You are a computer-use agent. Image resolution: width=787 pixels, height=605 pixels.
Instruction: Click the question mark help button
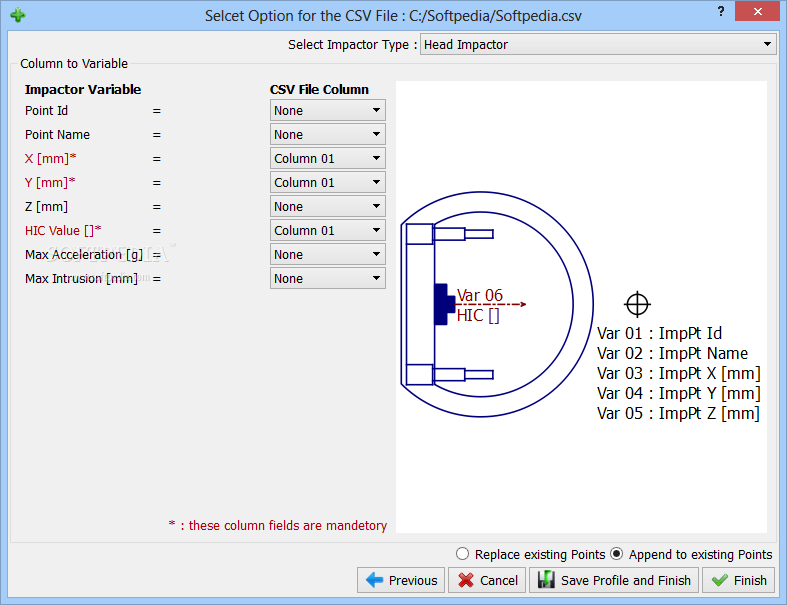coord(721,11)
